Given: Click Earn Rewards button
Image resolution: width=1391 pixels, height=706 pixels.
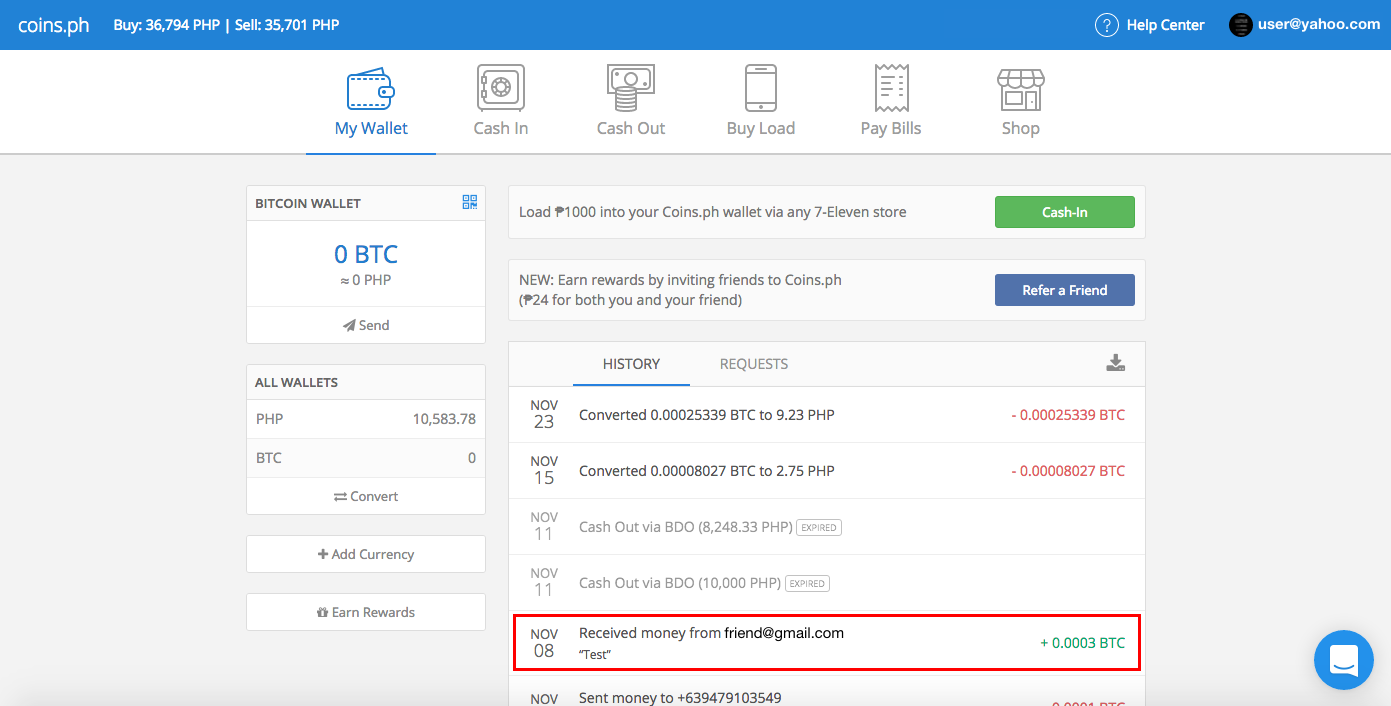Looking at the screenshot, I should coord(366,612).
